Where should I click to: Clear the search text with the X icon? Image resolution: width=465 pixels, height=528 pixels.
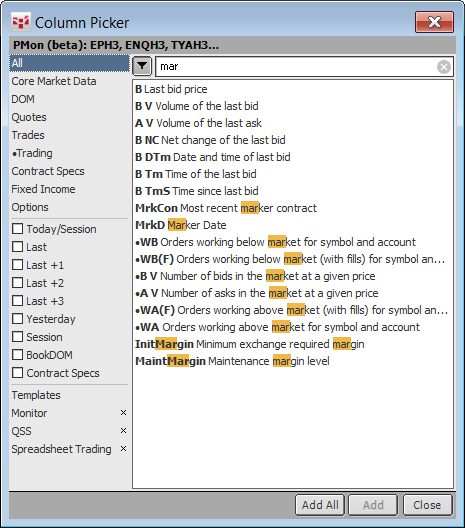[x=444, y=67]
